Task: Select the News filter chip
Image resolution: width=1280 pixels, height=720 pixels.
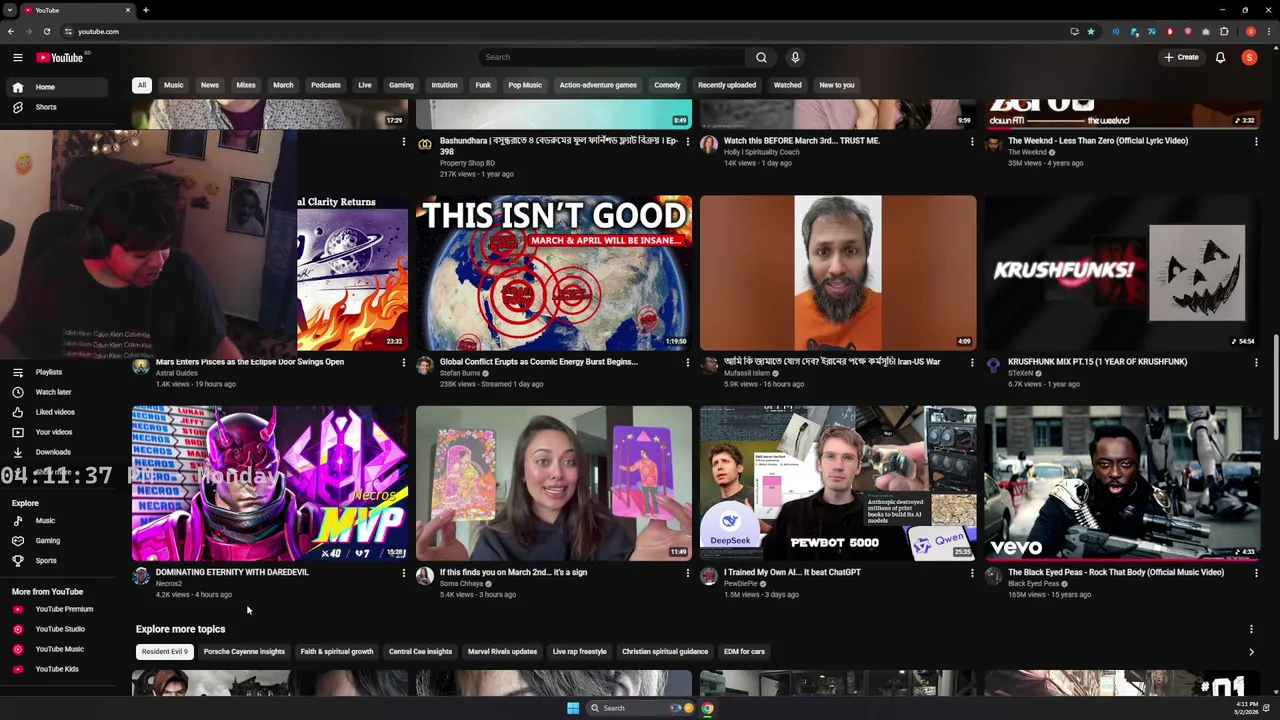Action: coord(210,85)
